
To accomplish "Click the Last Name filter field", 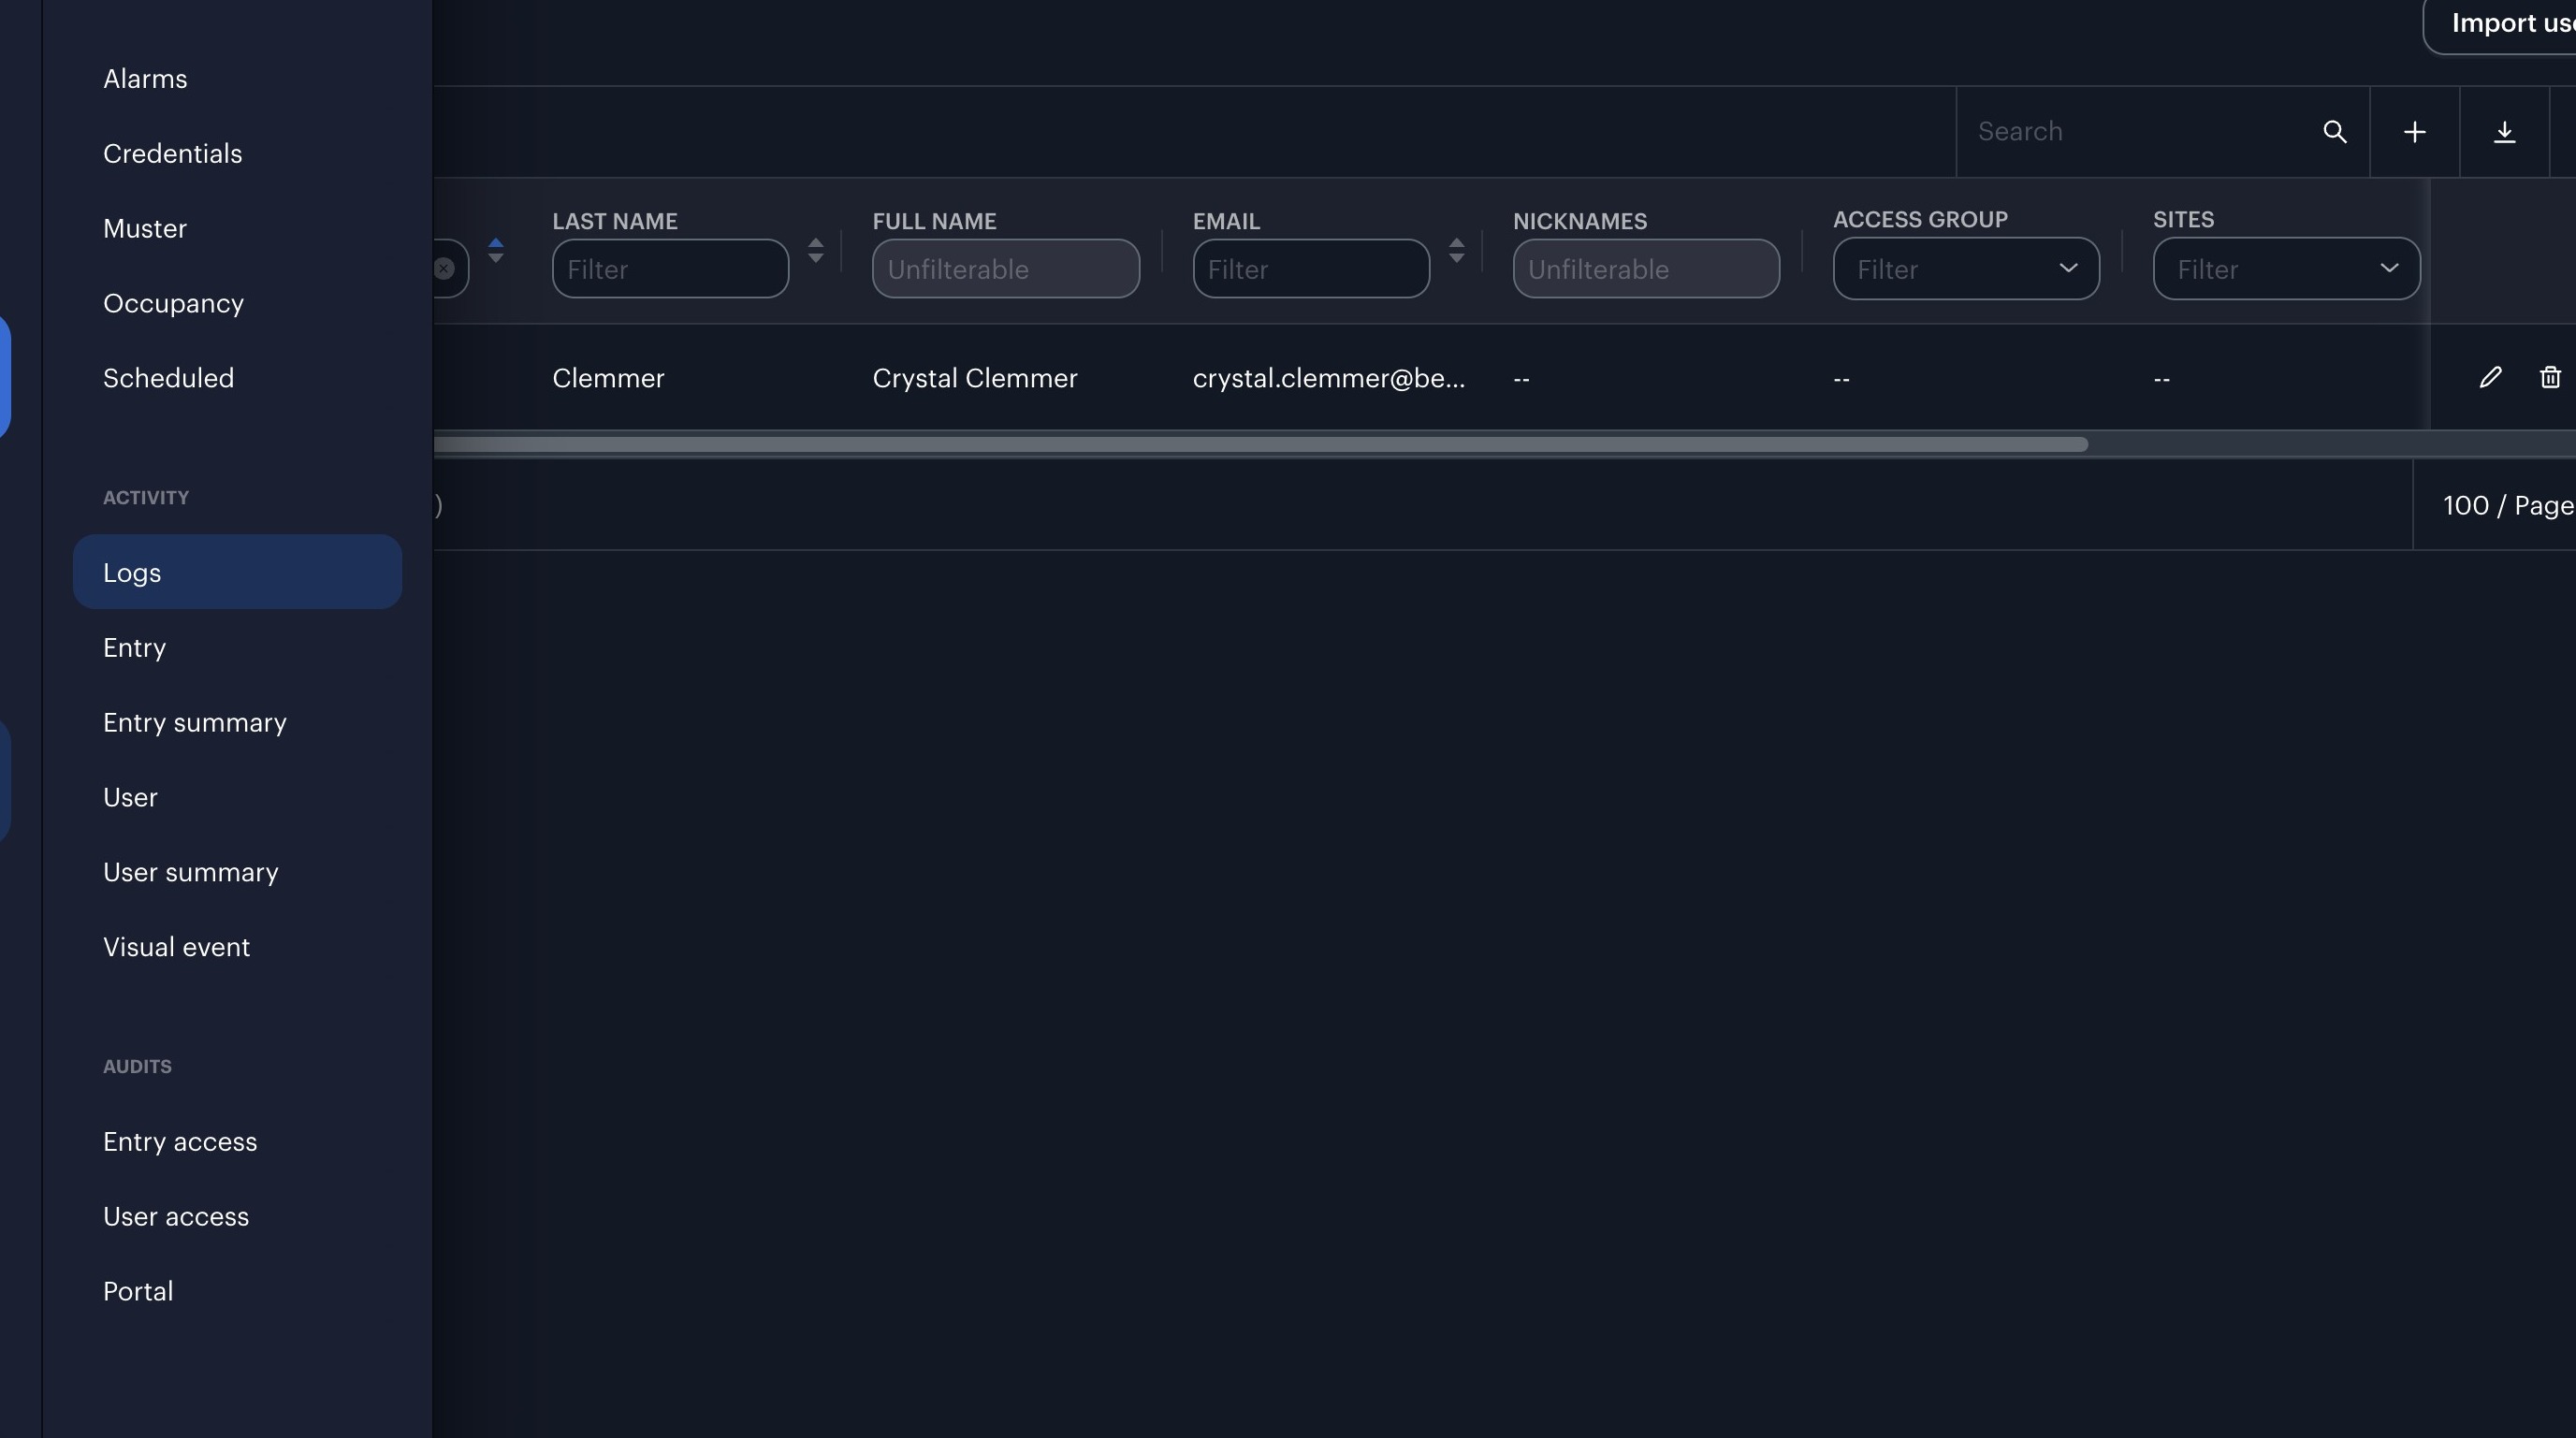I will 670,268.
